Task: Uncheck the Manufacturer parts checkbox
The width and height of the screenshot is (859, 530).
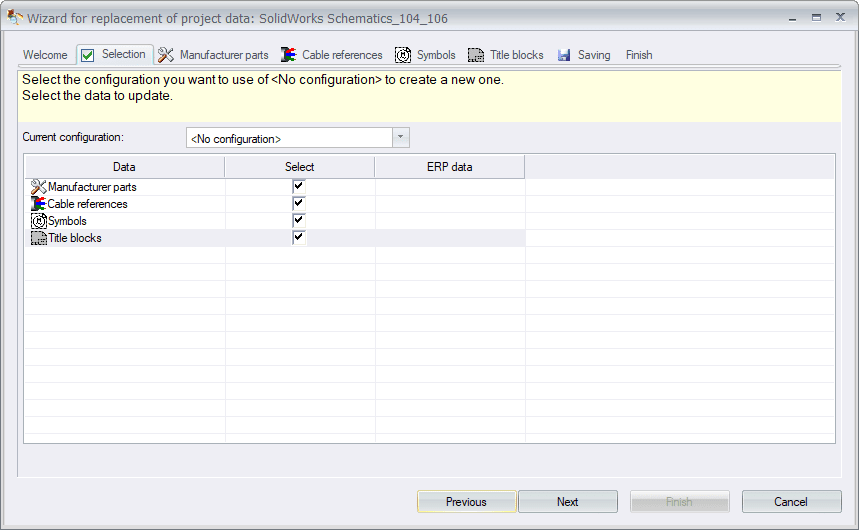Action: point(299,186)
